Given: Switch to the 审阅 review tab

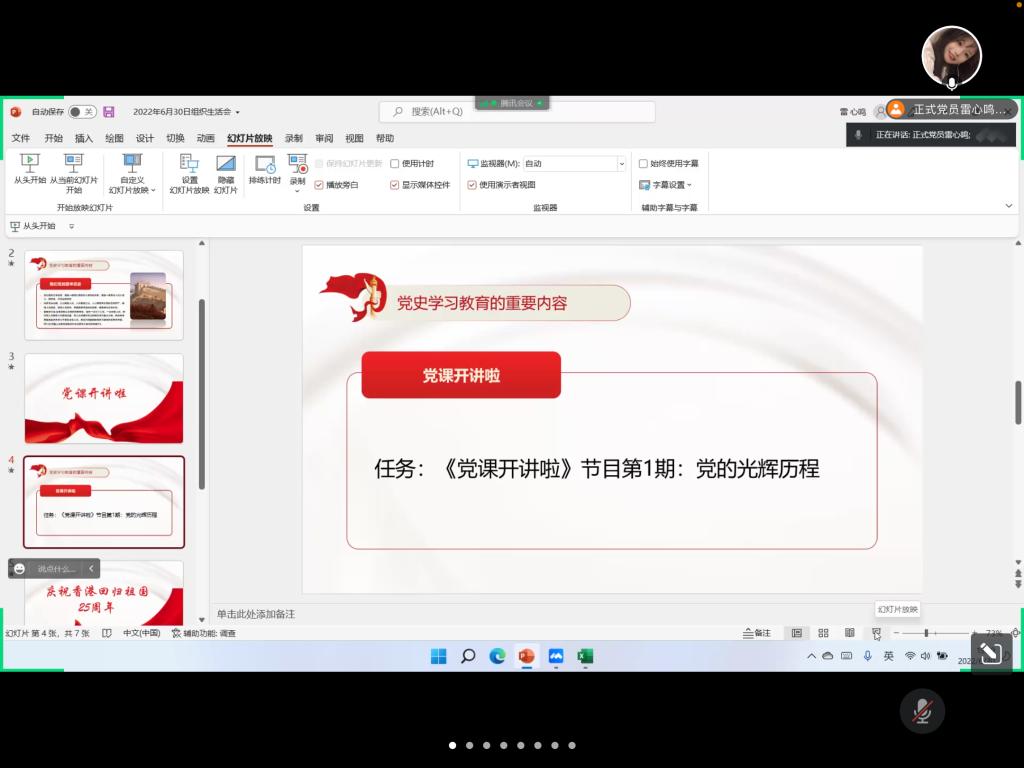Looking at the screenshot, I should pos(324,138).
